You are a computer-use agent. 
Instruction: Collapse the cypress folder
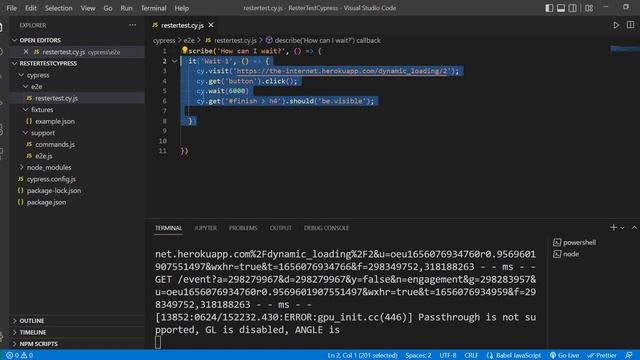click(x=38, y=75)
